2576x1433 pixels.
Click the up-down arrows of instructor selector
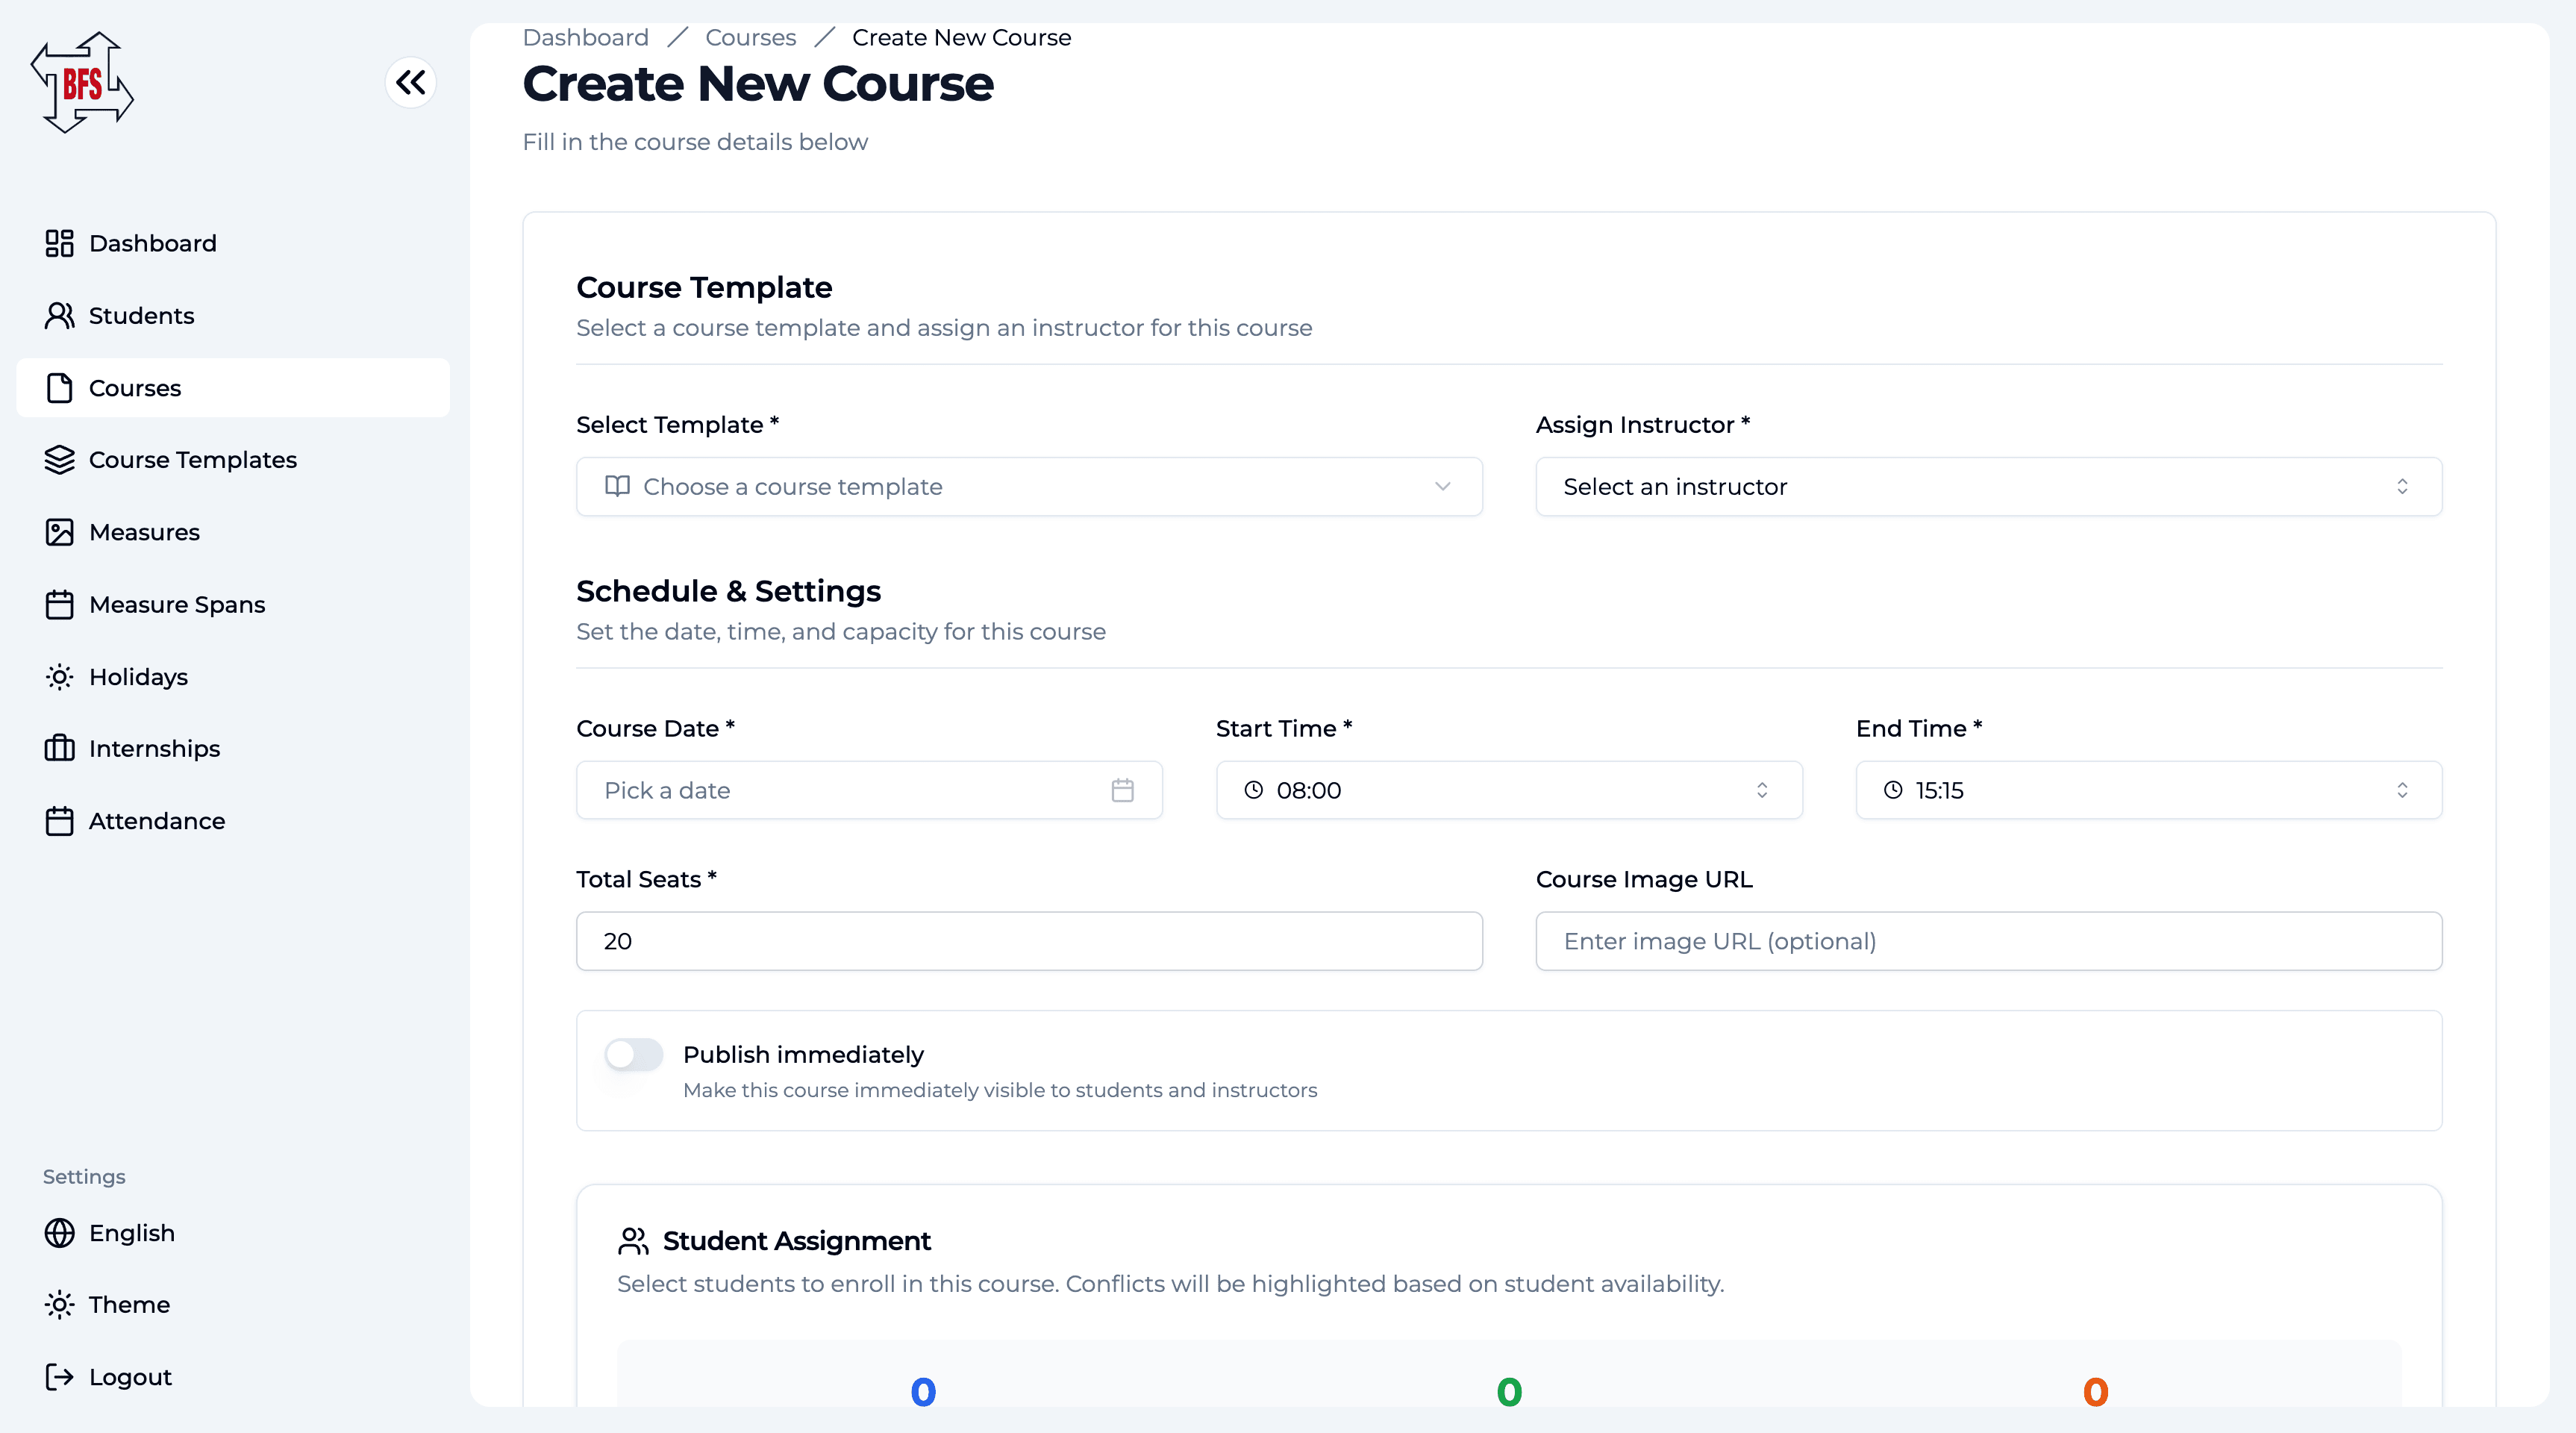click(2402, 486)
